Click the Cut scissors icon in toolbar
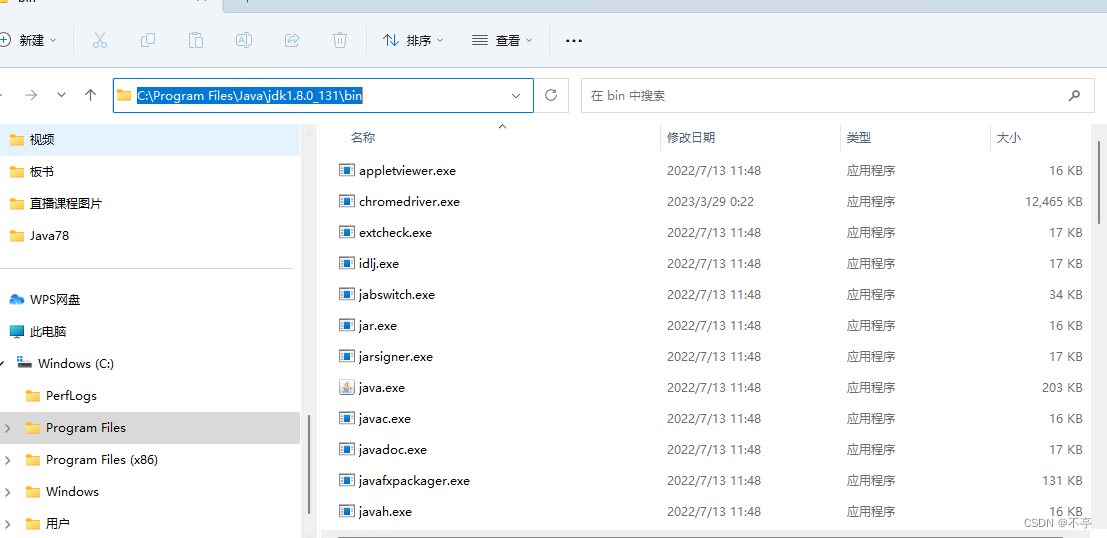Image resolution: width=1107 pixels, height=538 pixels. click(x=99, y=40)
